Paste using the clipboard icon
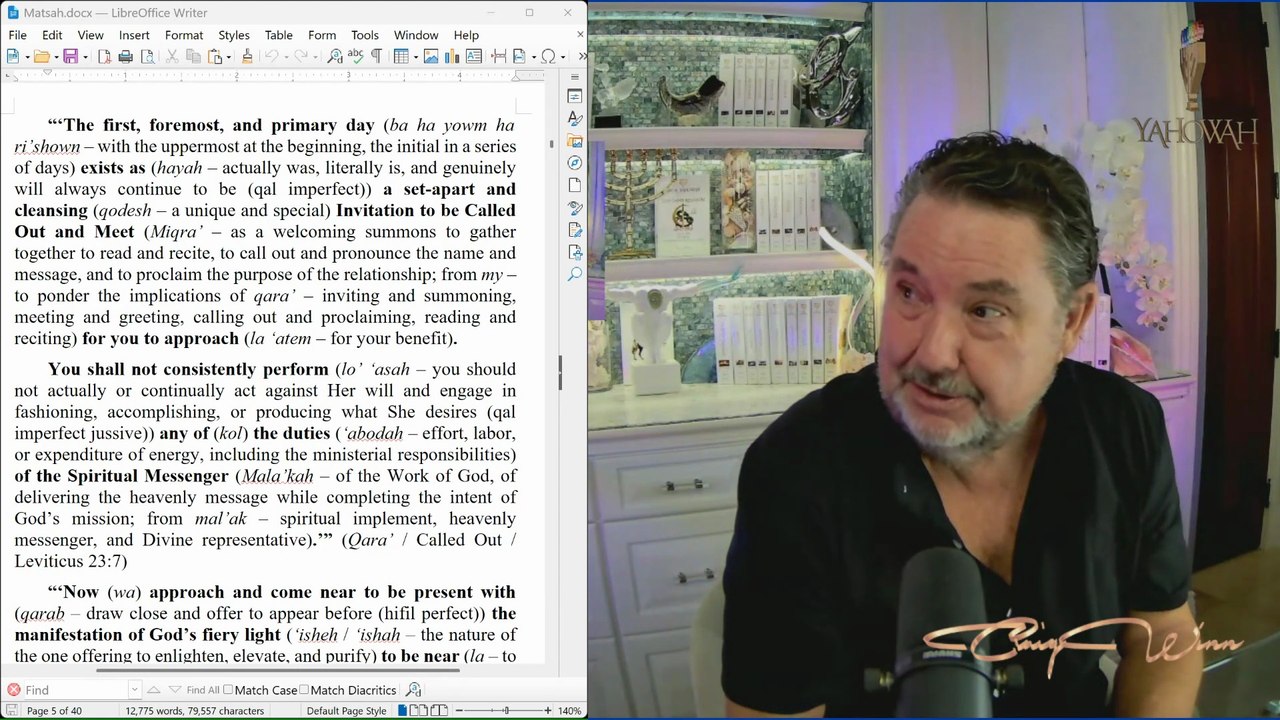Viewport: 1280px width, 720px height. [x=214, y=56]
